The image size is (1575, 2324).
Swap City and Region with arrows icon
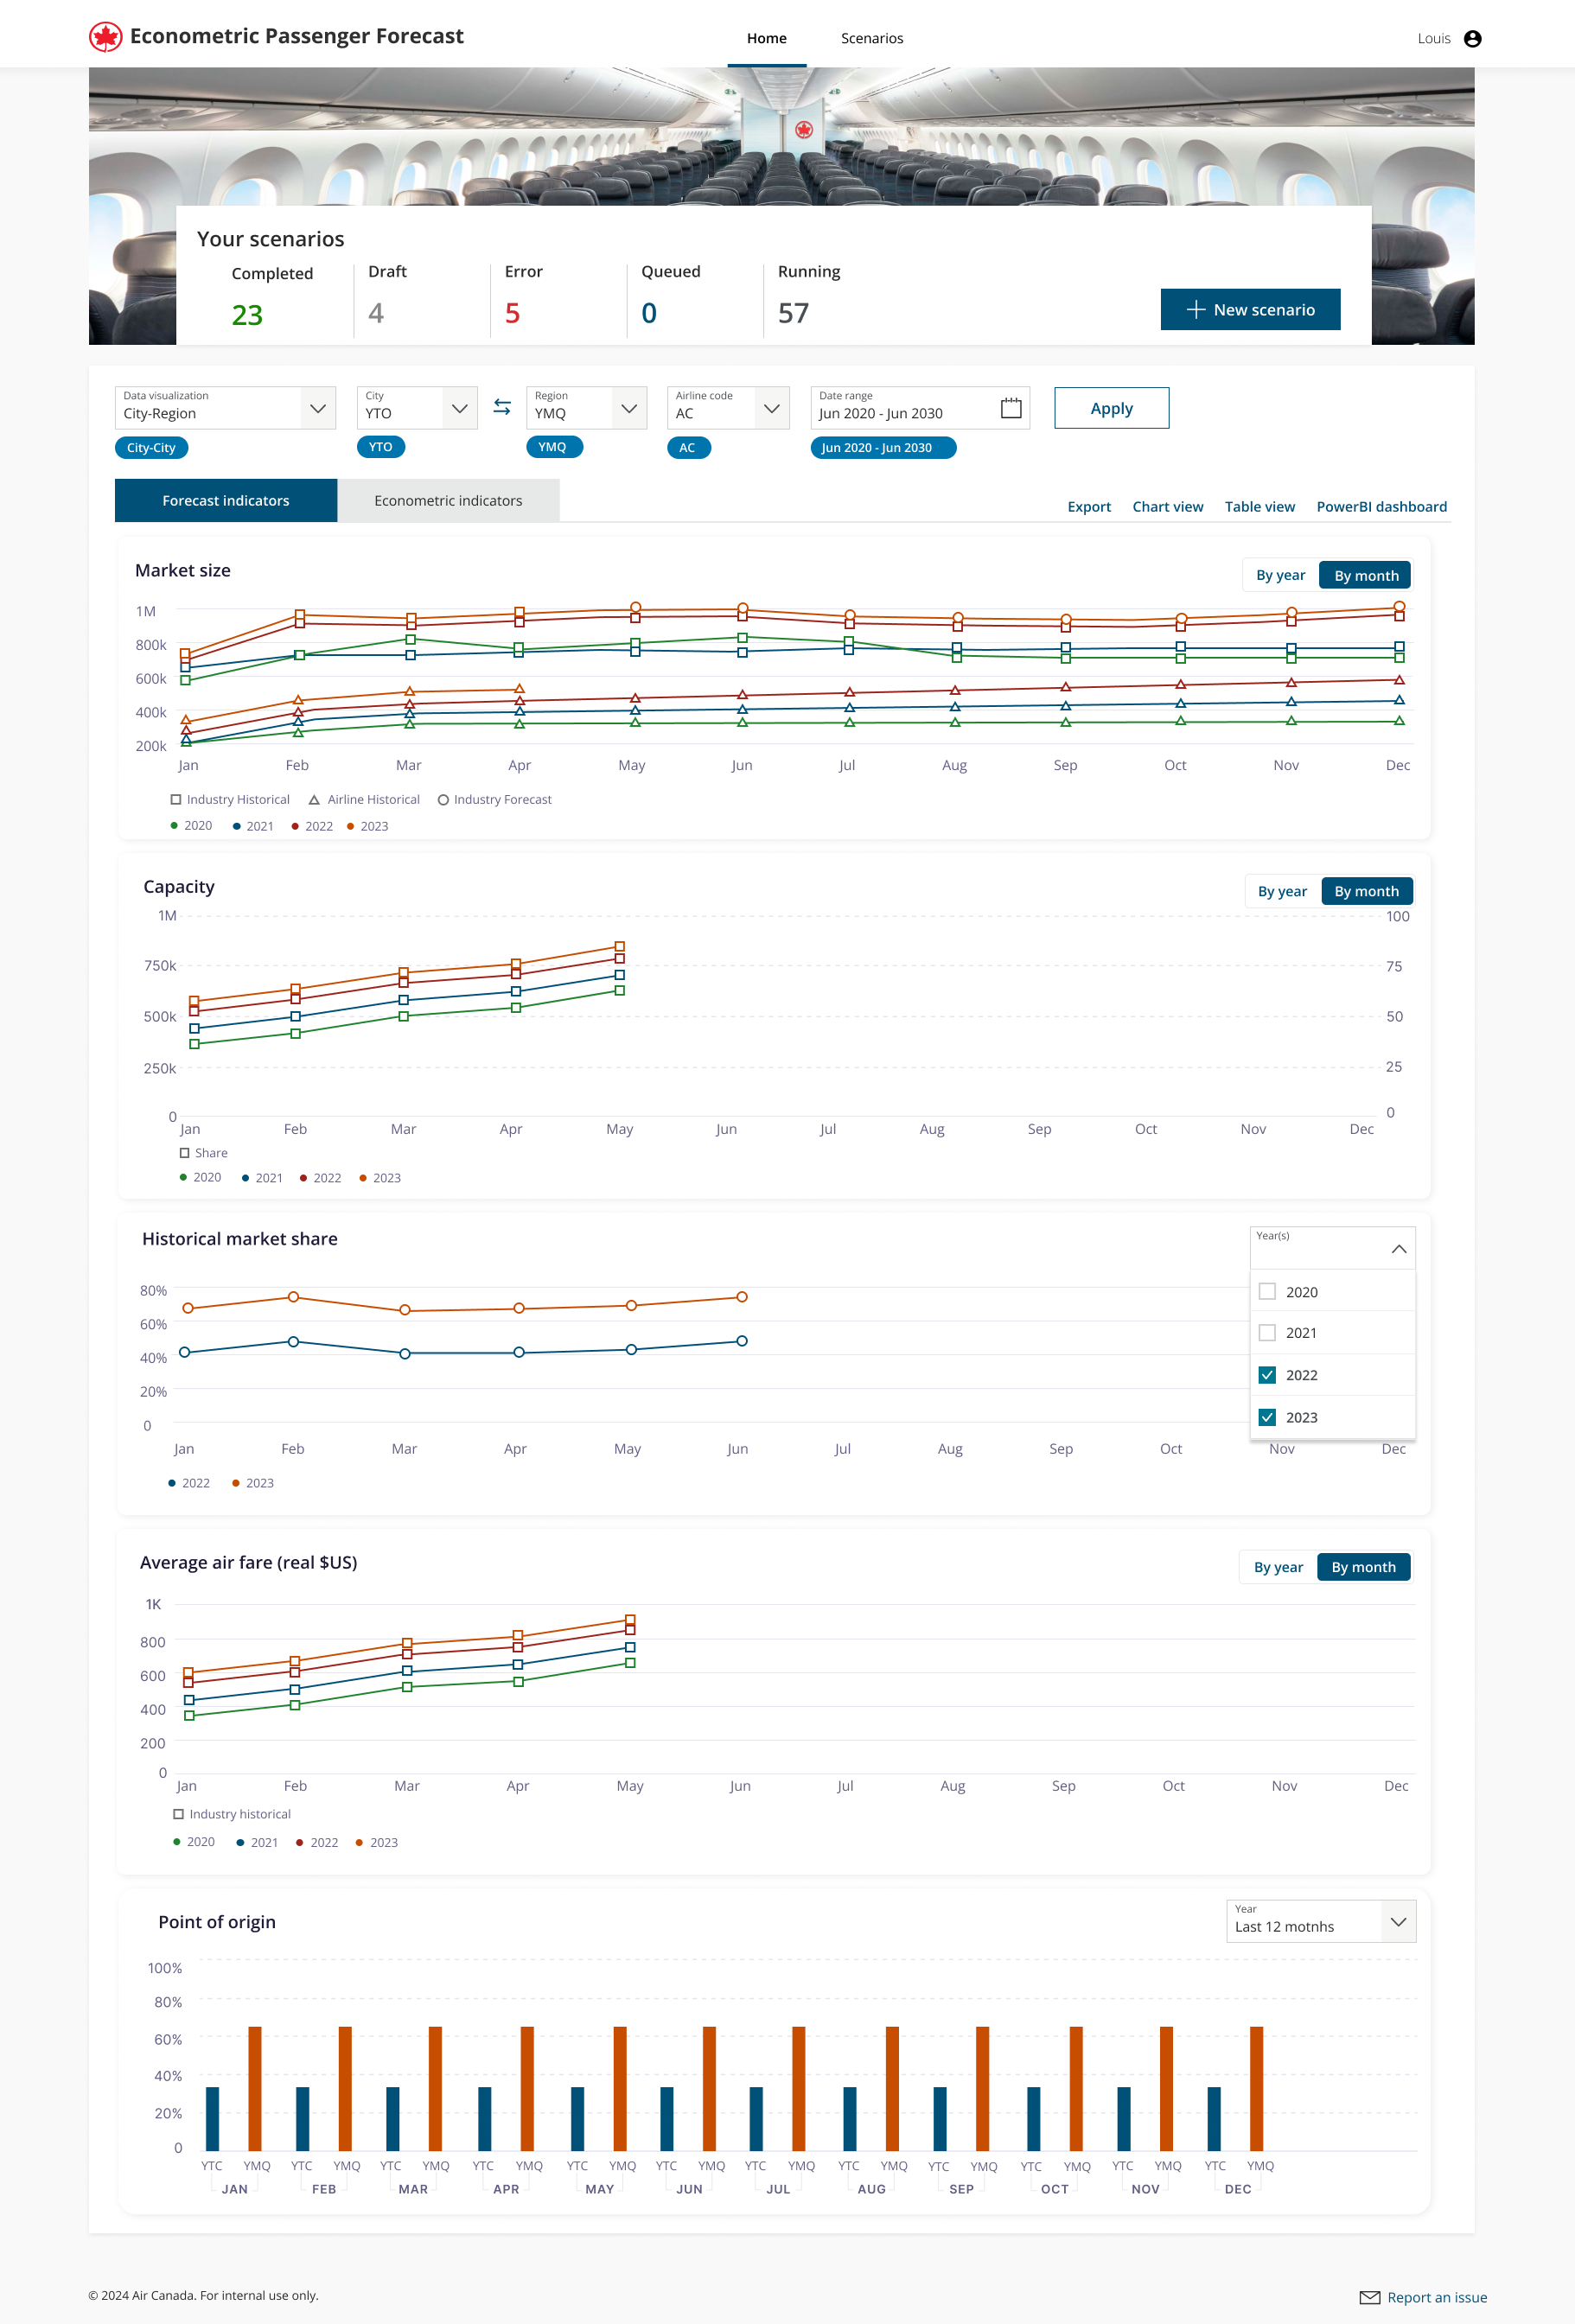tap(502, 407)
